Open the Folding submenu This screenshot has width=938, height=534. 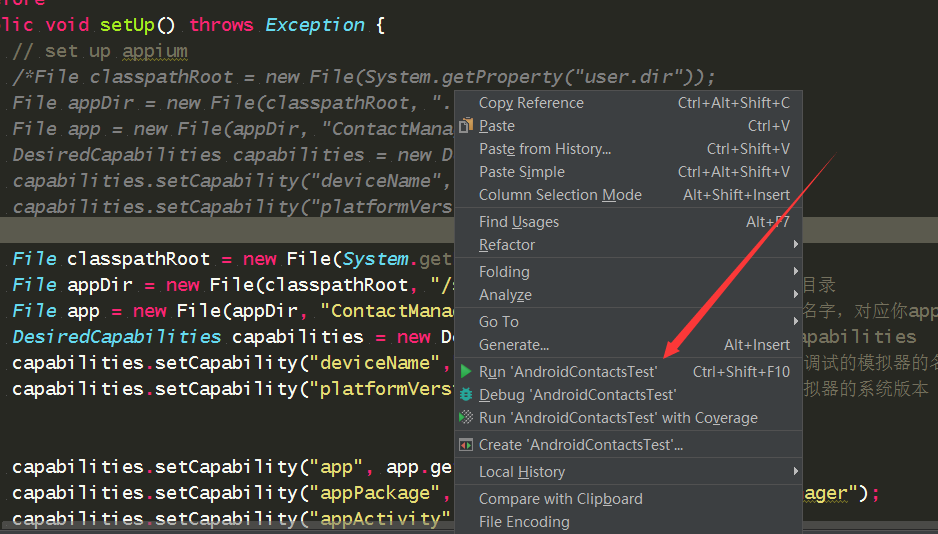pyautogui.click(x=628, y=271)
